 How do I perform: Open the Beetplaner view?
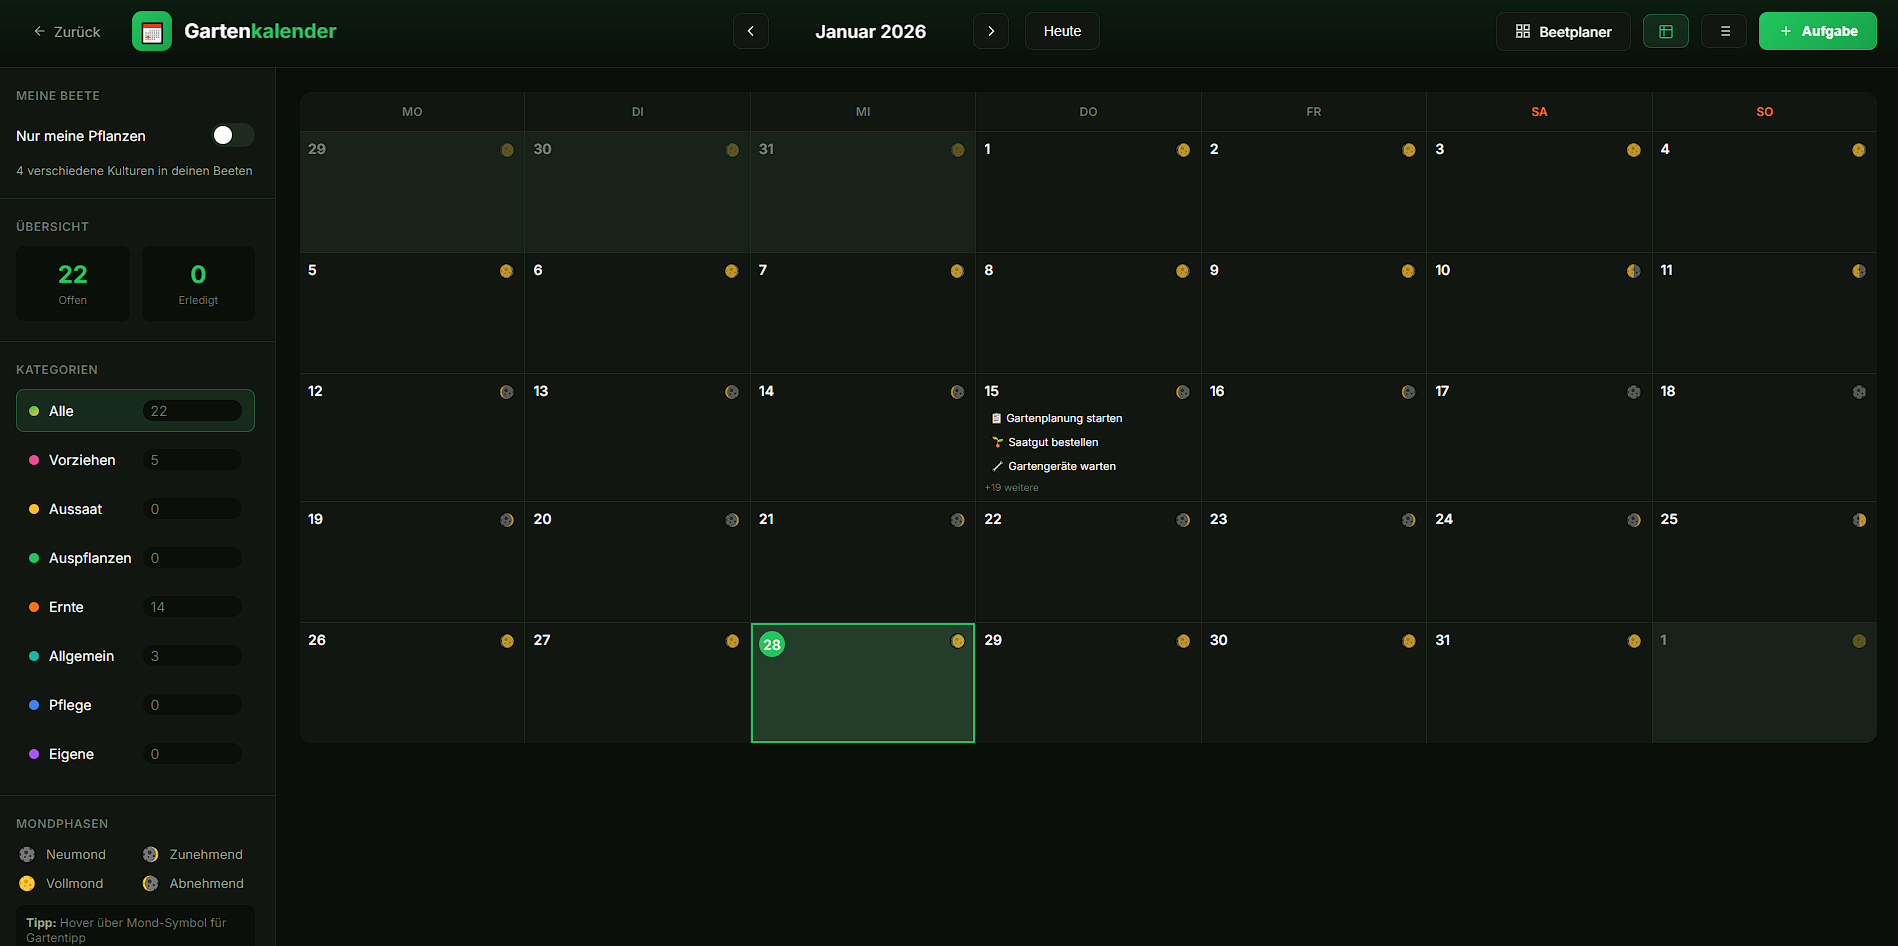1562,32
